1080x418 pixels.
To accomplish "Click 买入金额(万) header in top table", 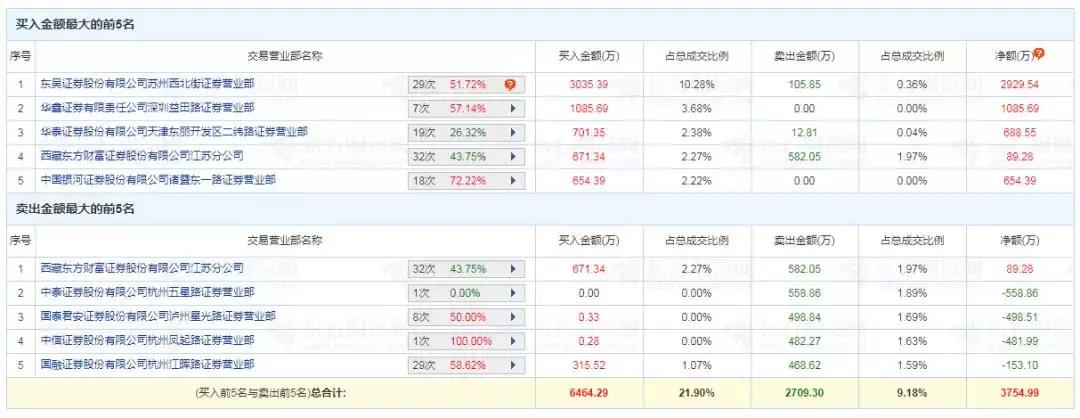I will tap(588, 56).
